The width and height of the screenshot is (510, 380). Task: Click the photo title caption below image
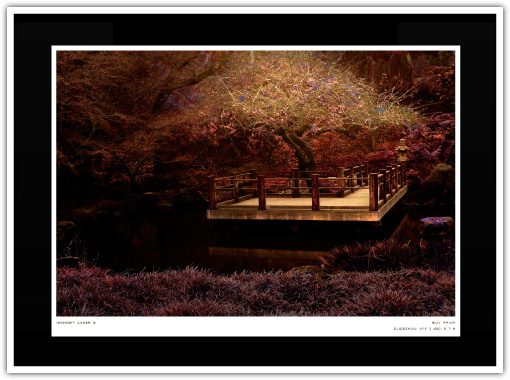tap(76, 323)
